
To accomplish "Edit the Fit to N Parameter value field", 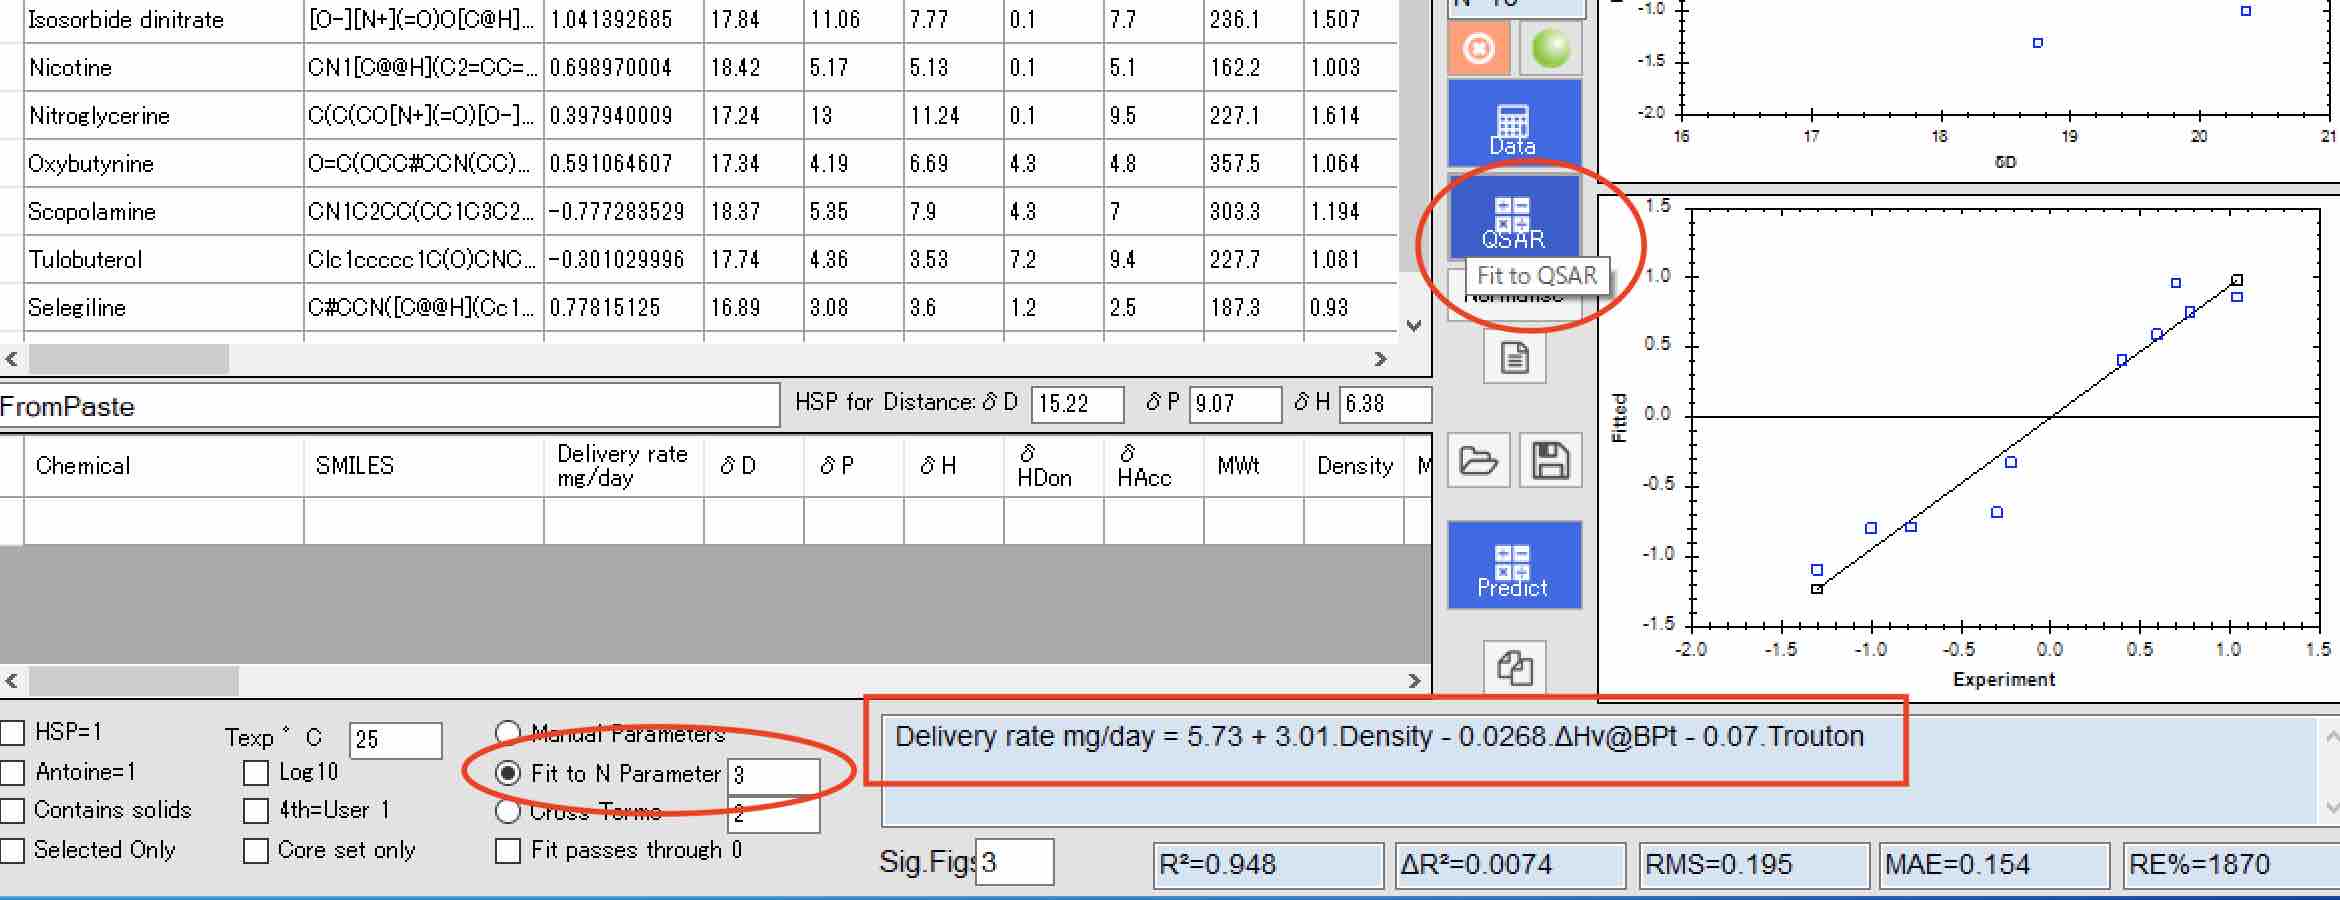I will coord(773,776).
